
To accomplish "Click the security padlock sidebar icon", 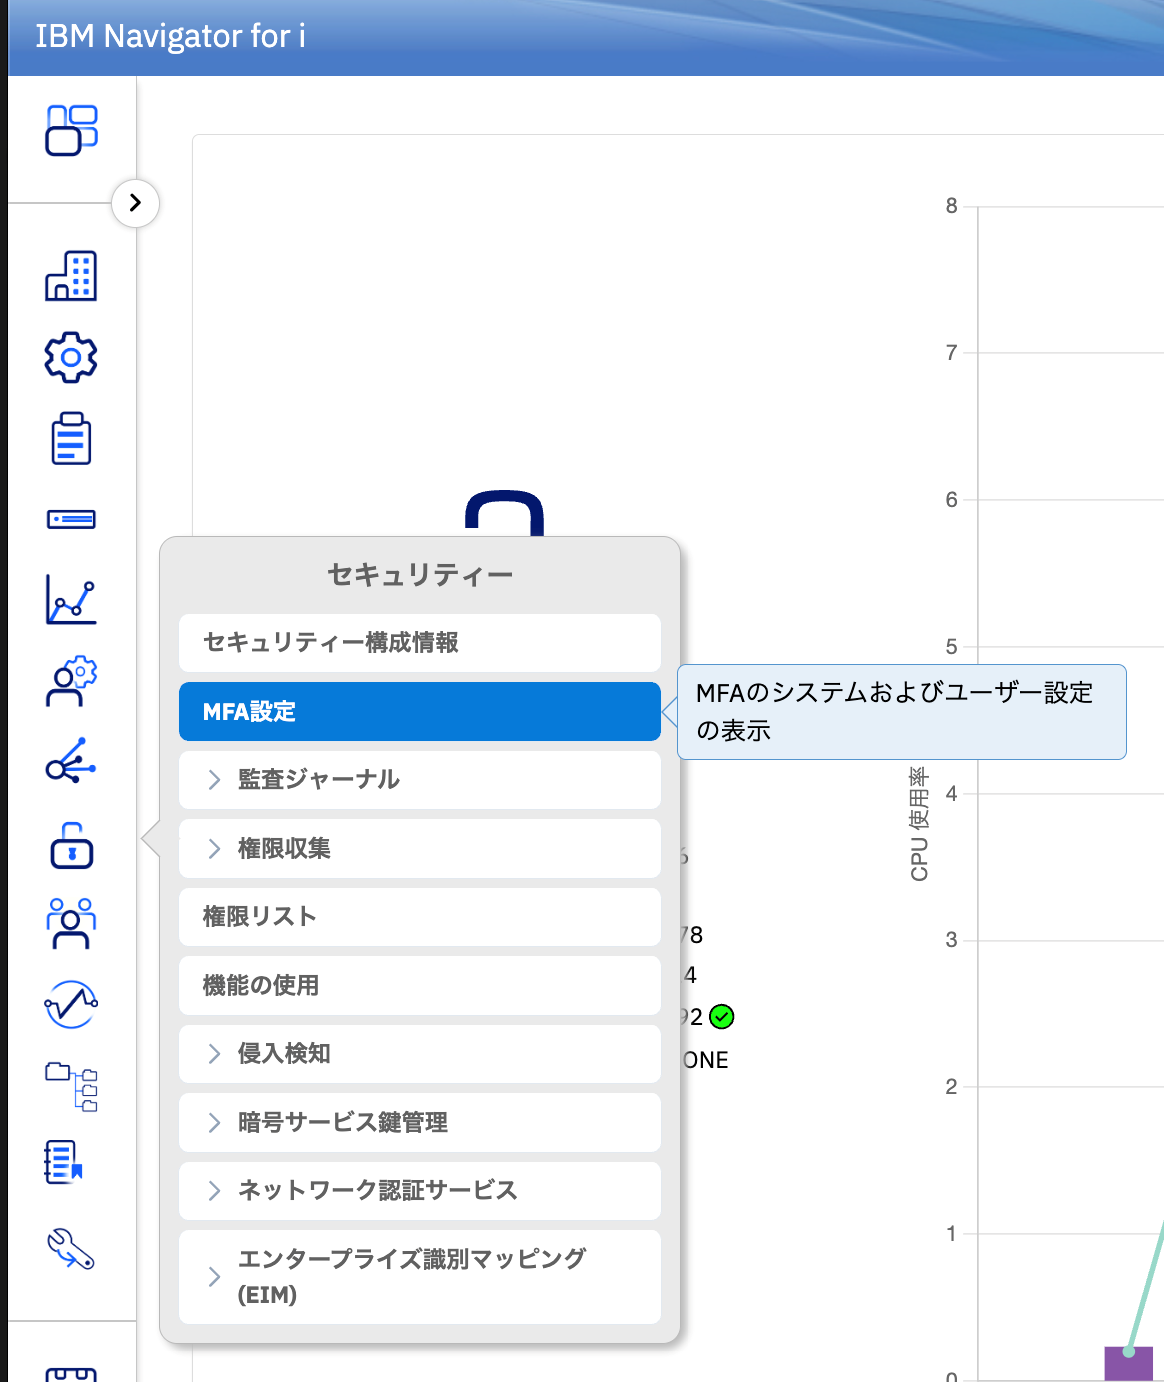I will pos(71,845).
